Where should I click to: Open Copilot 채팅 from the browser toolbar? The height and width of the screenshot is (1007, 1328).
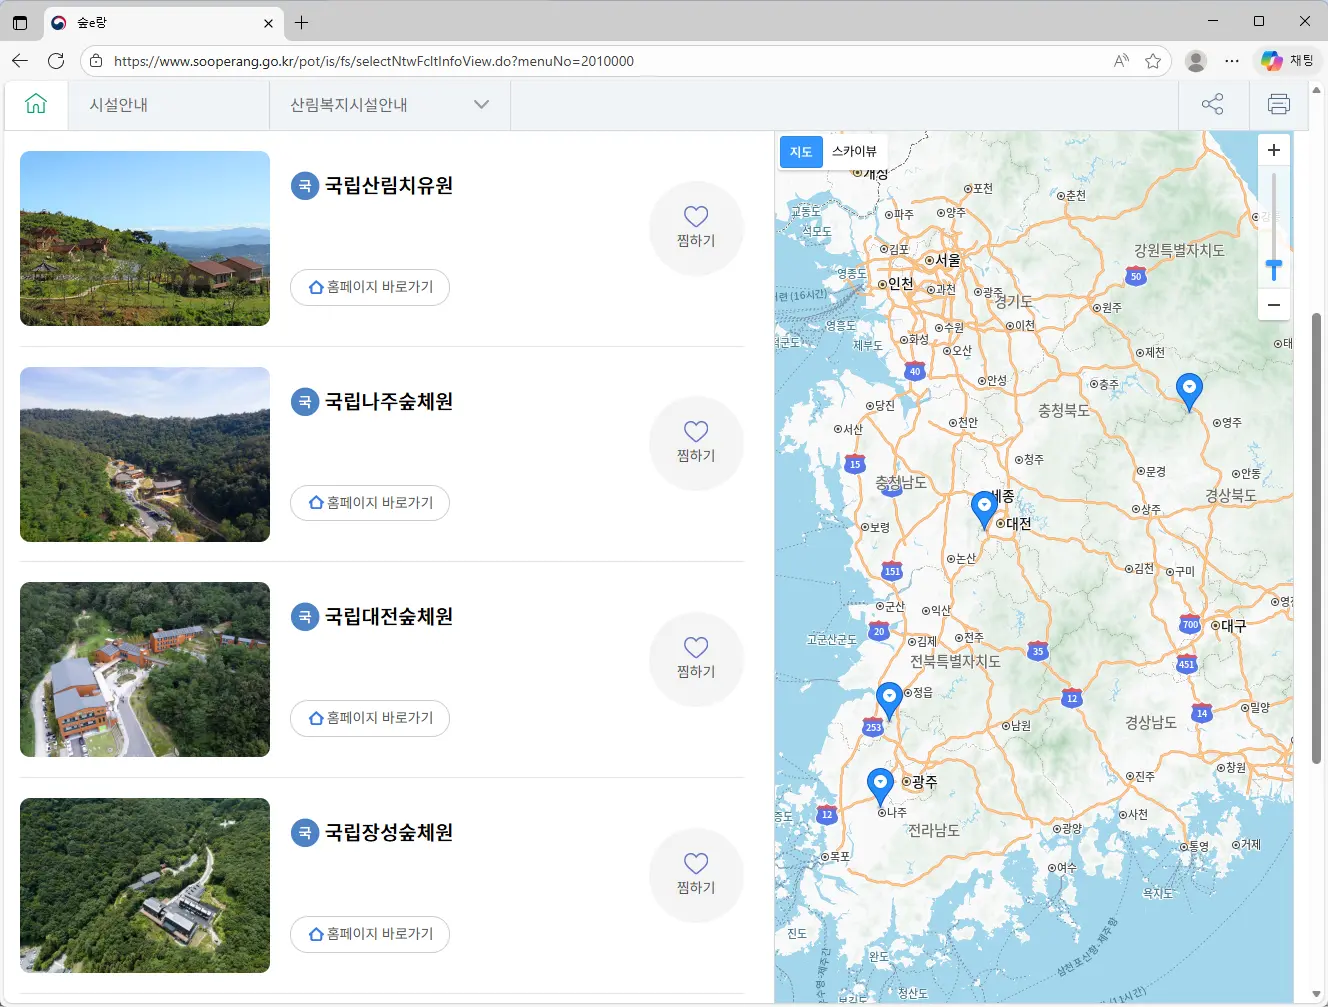pos(1286,61)
